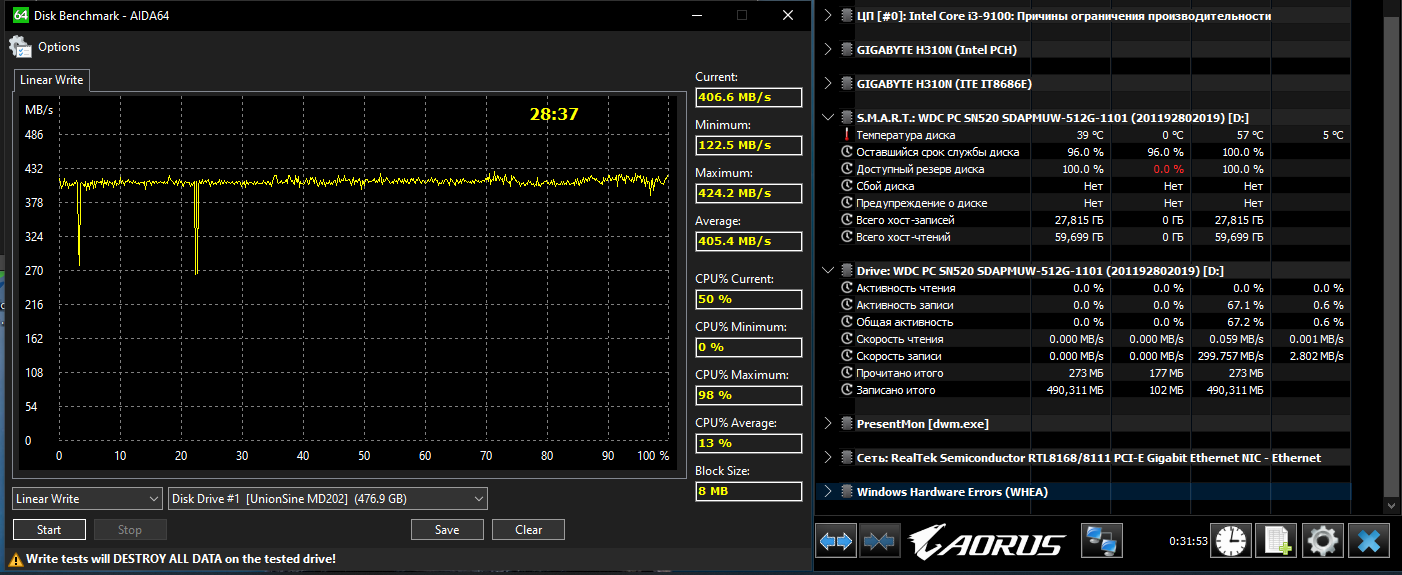Click the CPU% Maximum value 98 %

(x=748, y=395)
